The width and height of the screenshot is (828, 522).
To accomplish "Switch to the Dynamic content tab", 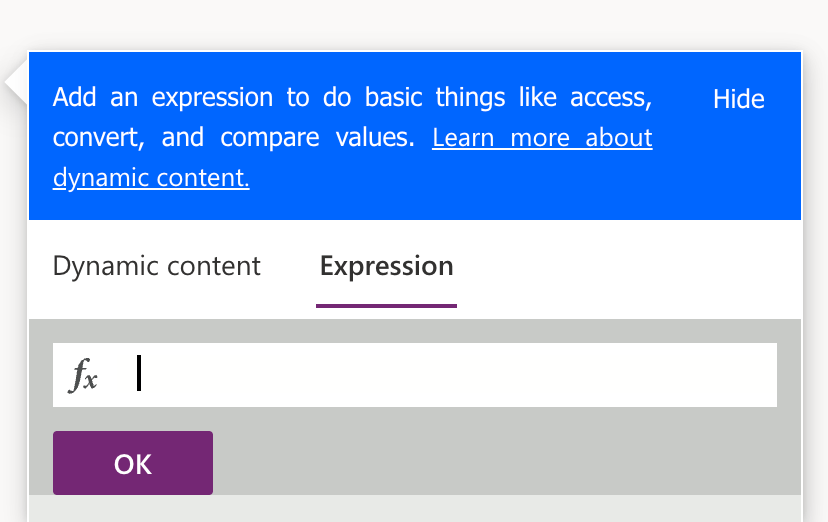I will [156, 266].
